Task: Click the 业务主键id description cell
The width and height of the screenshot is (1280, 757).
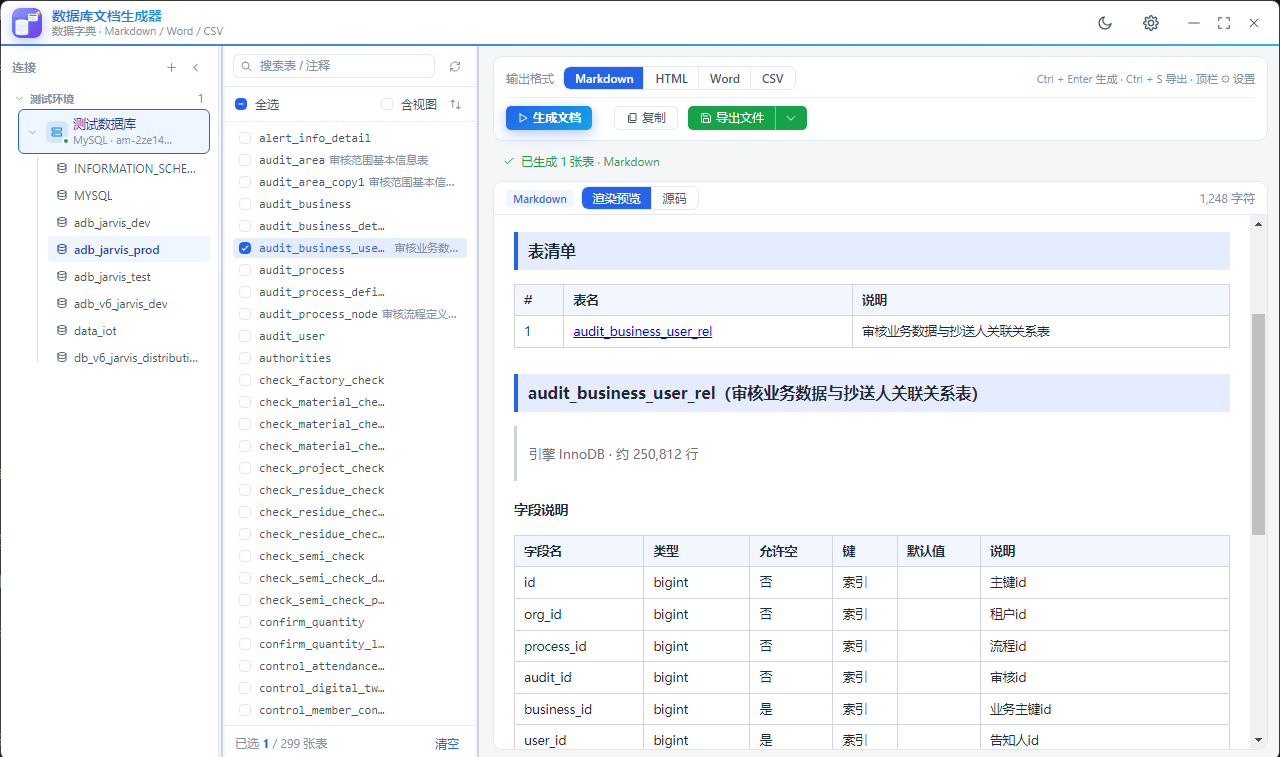Action: pos(1104,709)
